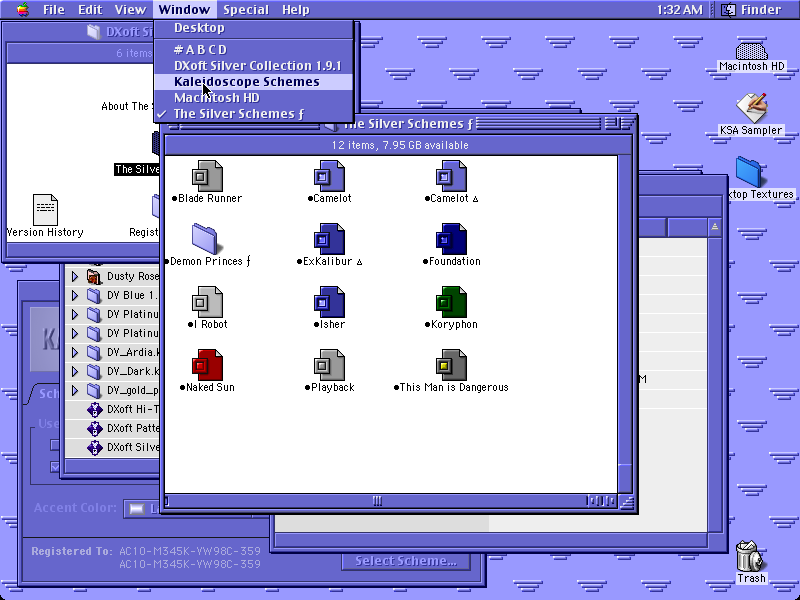Screen dimensions: 800x600
Task: Open the Apple menu icon
Action: [x=22, y=9]
